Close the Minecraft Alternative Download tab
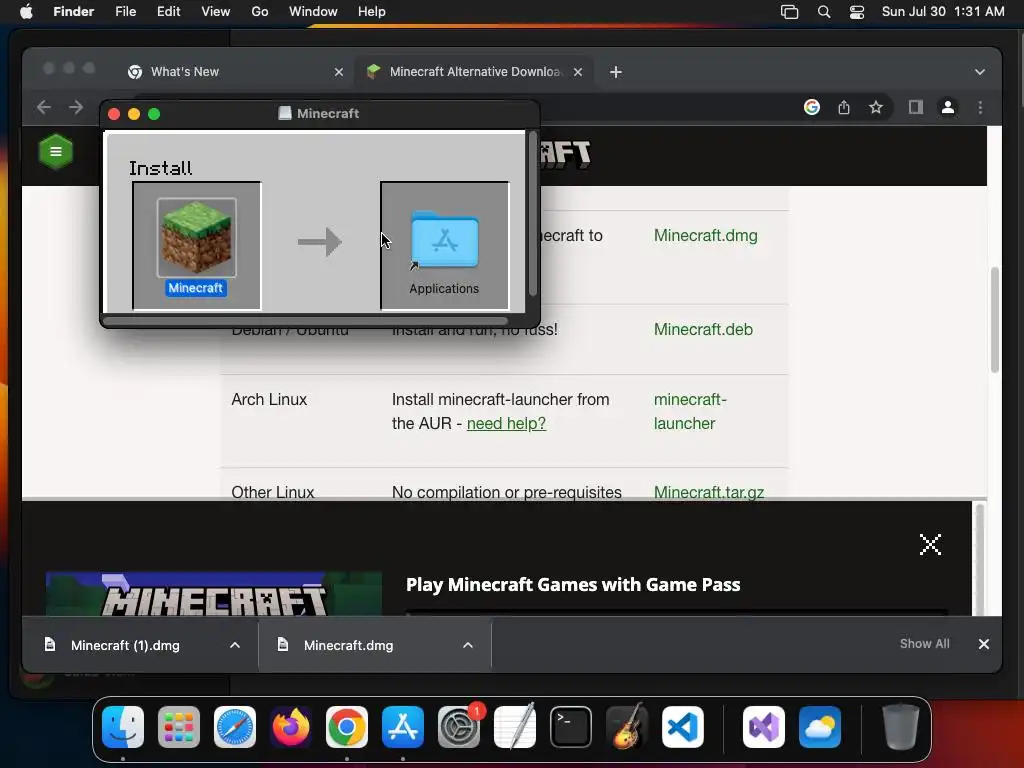 [x=577, y=72]
